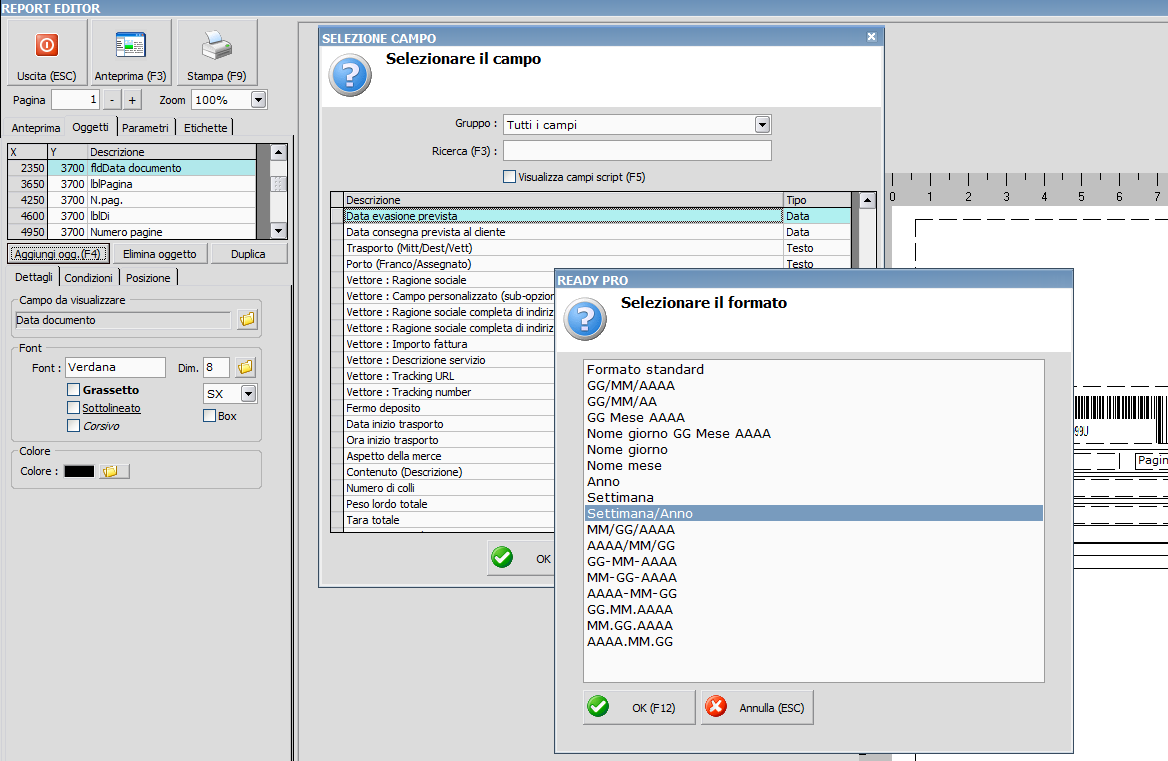Select the lblDi object row

click(132, 216)
